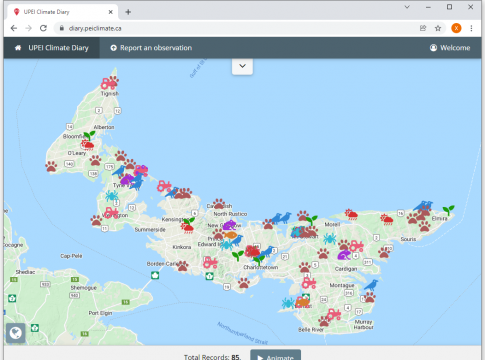Click the tractor marker near highway 311
The width and height of the screenshot is (485, 360).
coord(356,246)
